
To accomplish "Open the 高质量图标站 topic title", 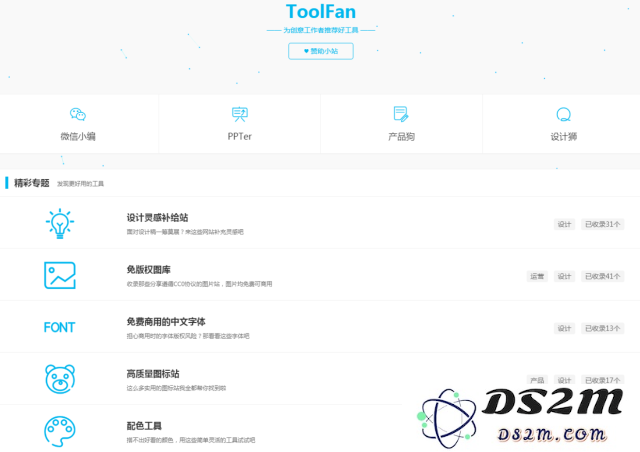I will tap(153, 374).
